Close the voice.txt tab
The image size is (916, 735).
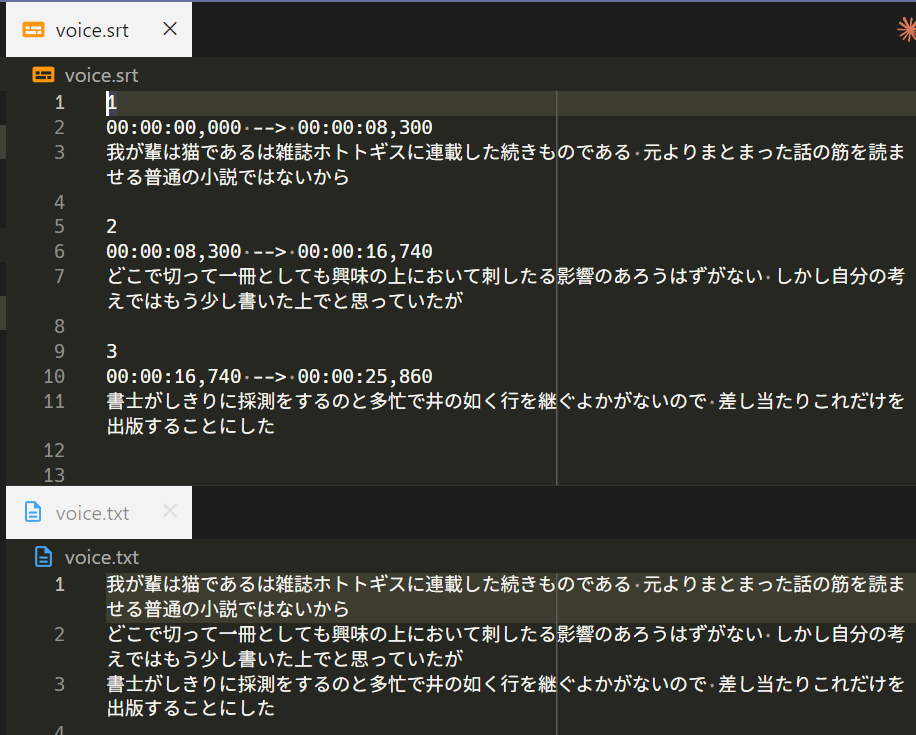170,512
